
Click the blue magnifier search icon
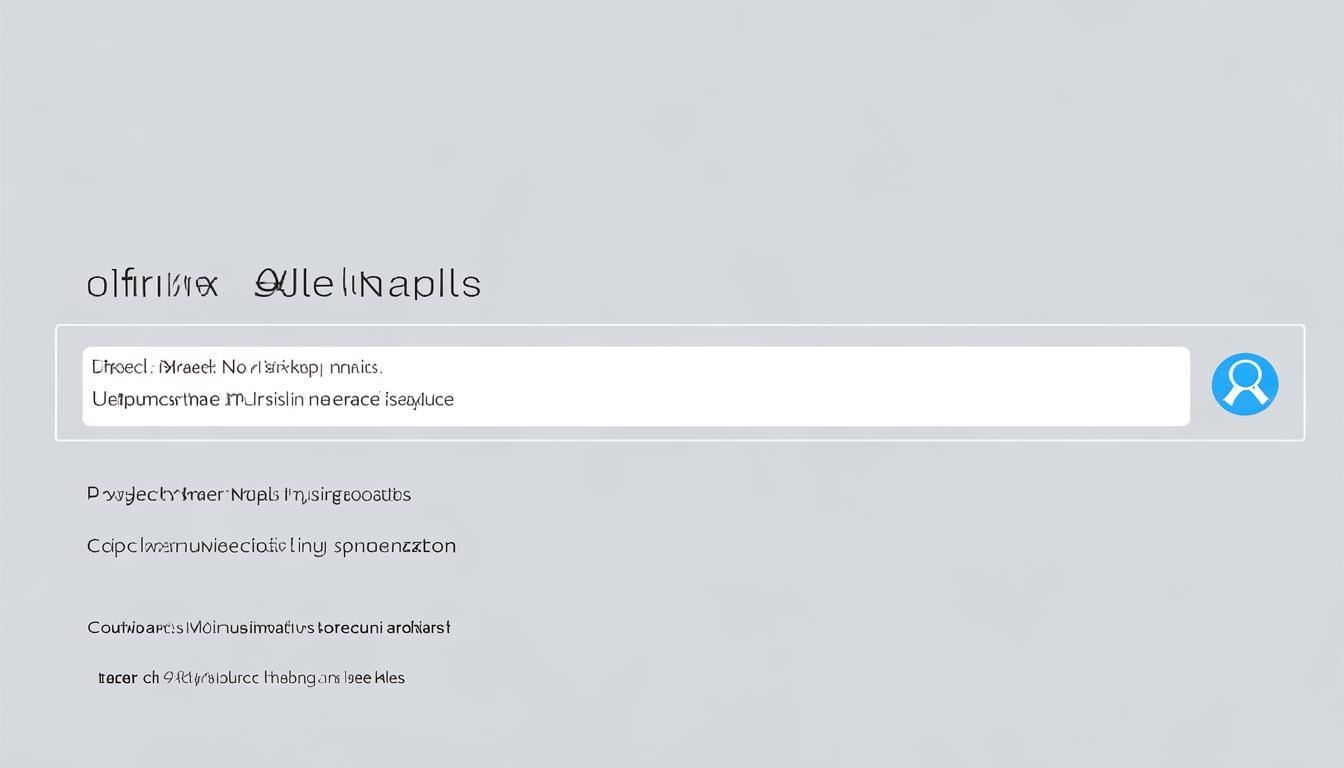[1244, 384]
